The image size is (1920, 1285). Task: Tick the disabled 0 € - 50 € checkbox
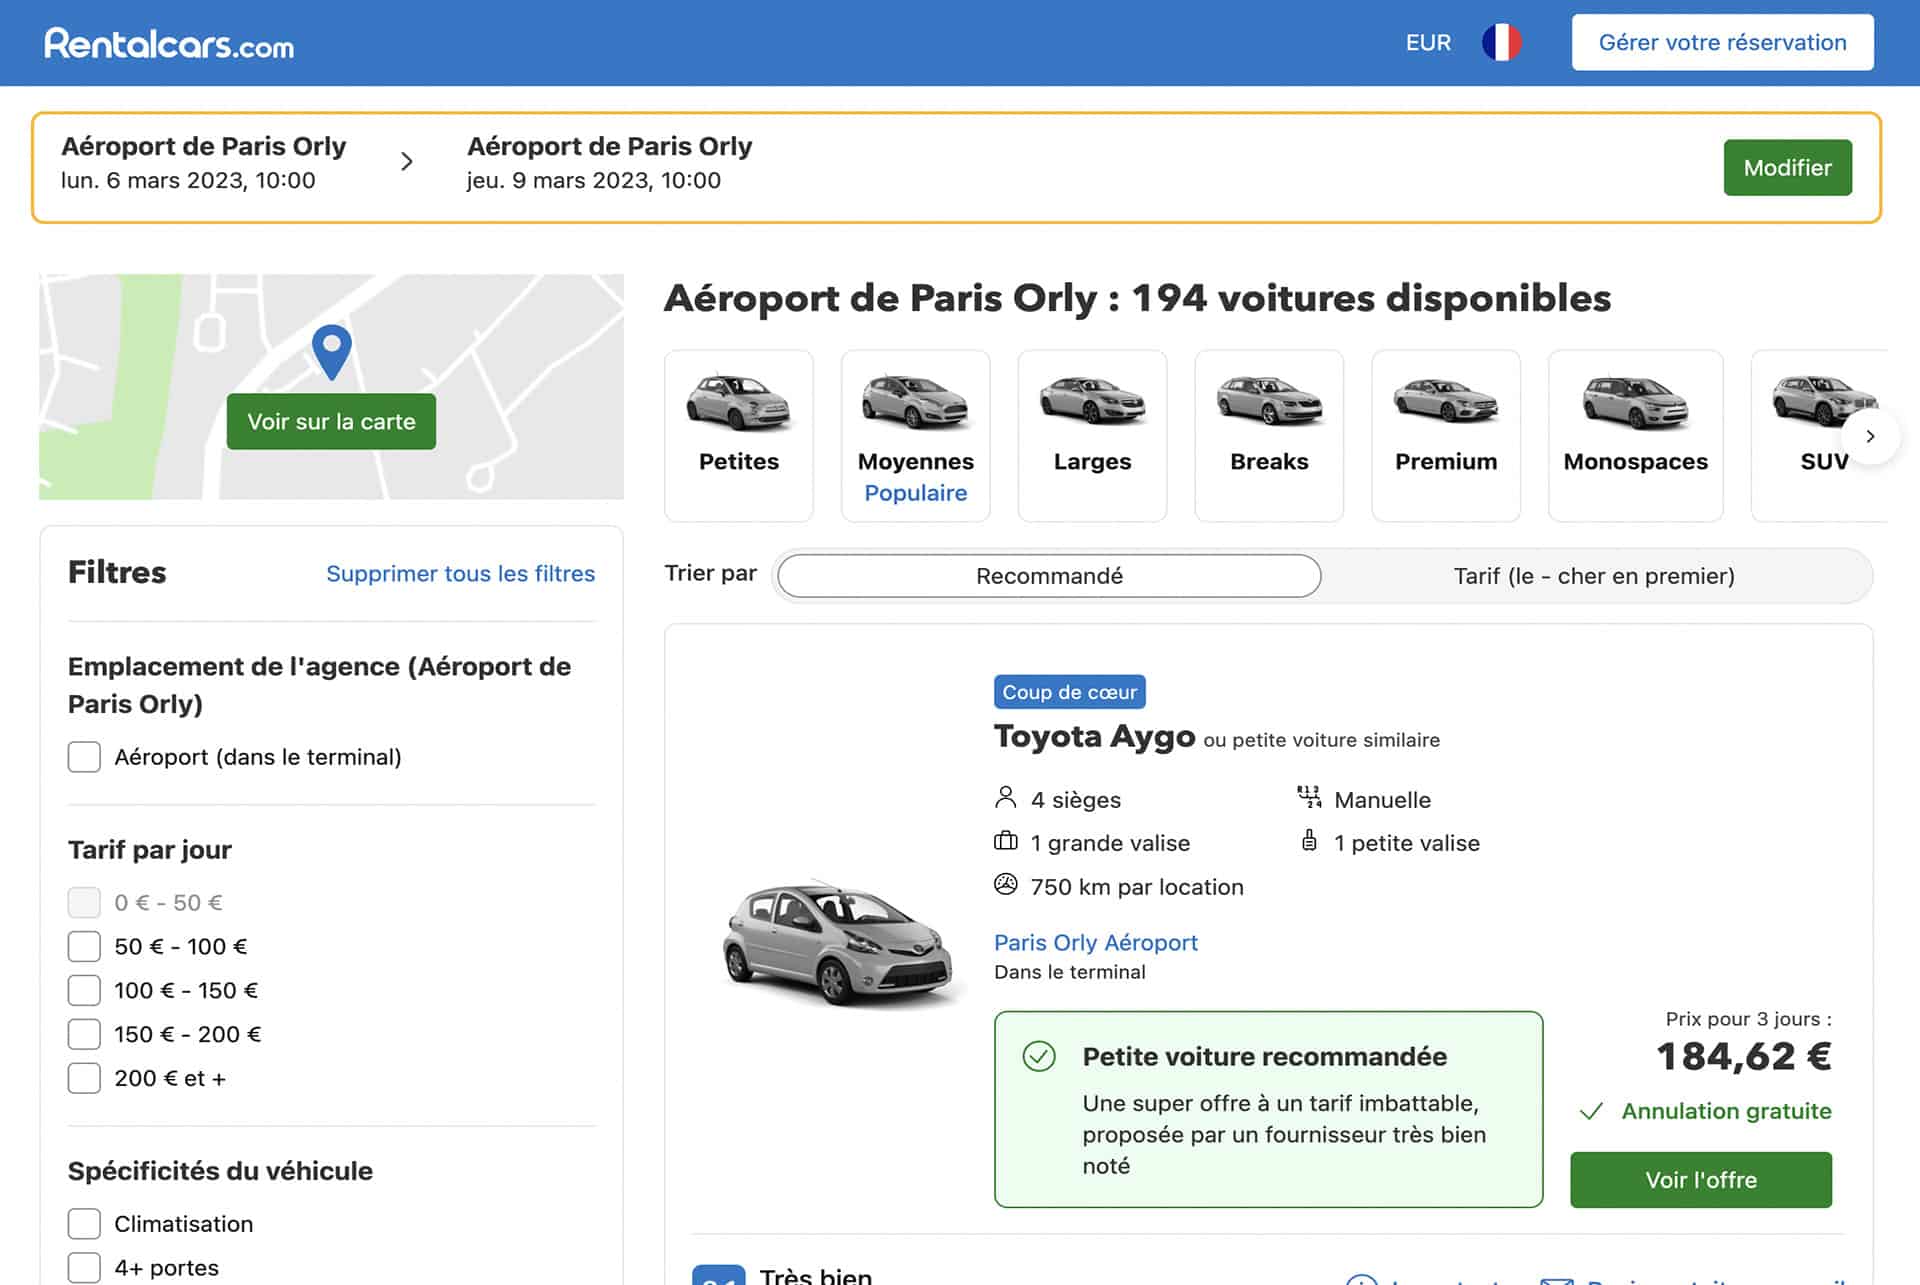tap(84, 902)
